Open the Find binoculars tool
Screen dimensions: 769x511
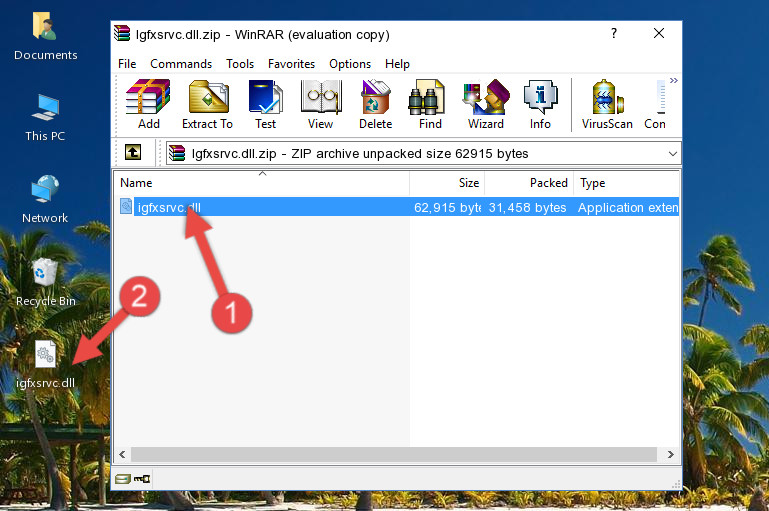point(430,105)
